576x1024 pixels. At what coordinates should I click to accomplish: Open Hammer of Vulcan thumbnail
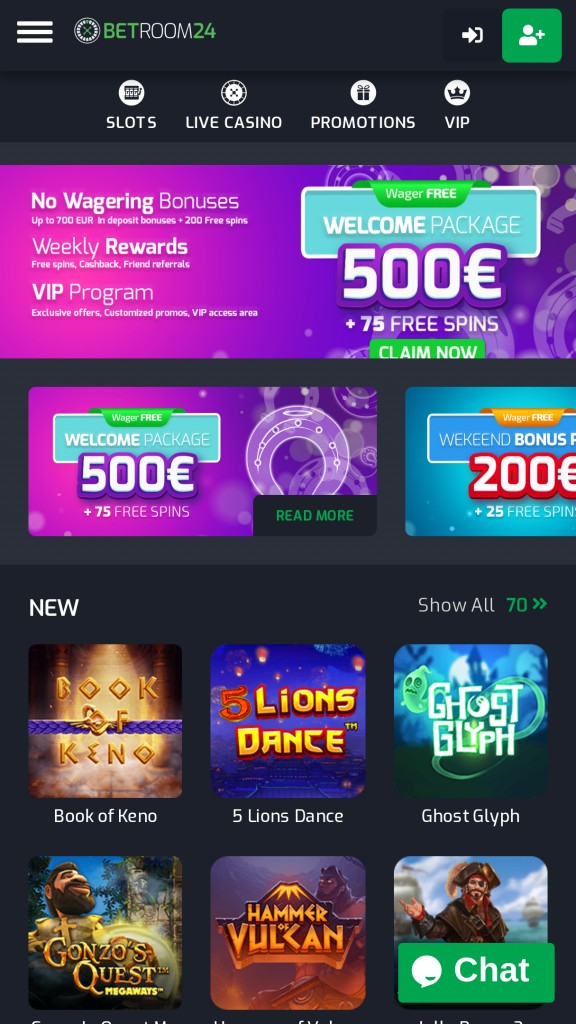pyautogui.click(x=288, y=933)
